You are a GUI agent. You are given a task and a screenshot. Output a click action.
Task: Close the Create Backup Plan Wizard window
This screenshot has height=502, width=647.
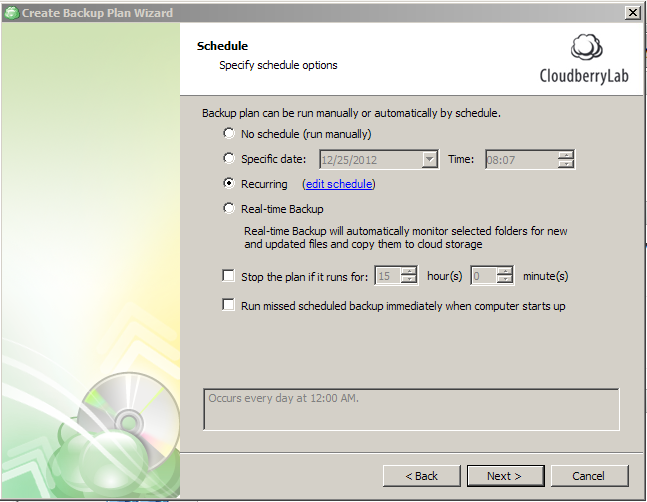click(632, 12)
